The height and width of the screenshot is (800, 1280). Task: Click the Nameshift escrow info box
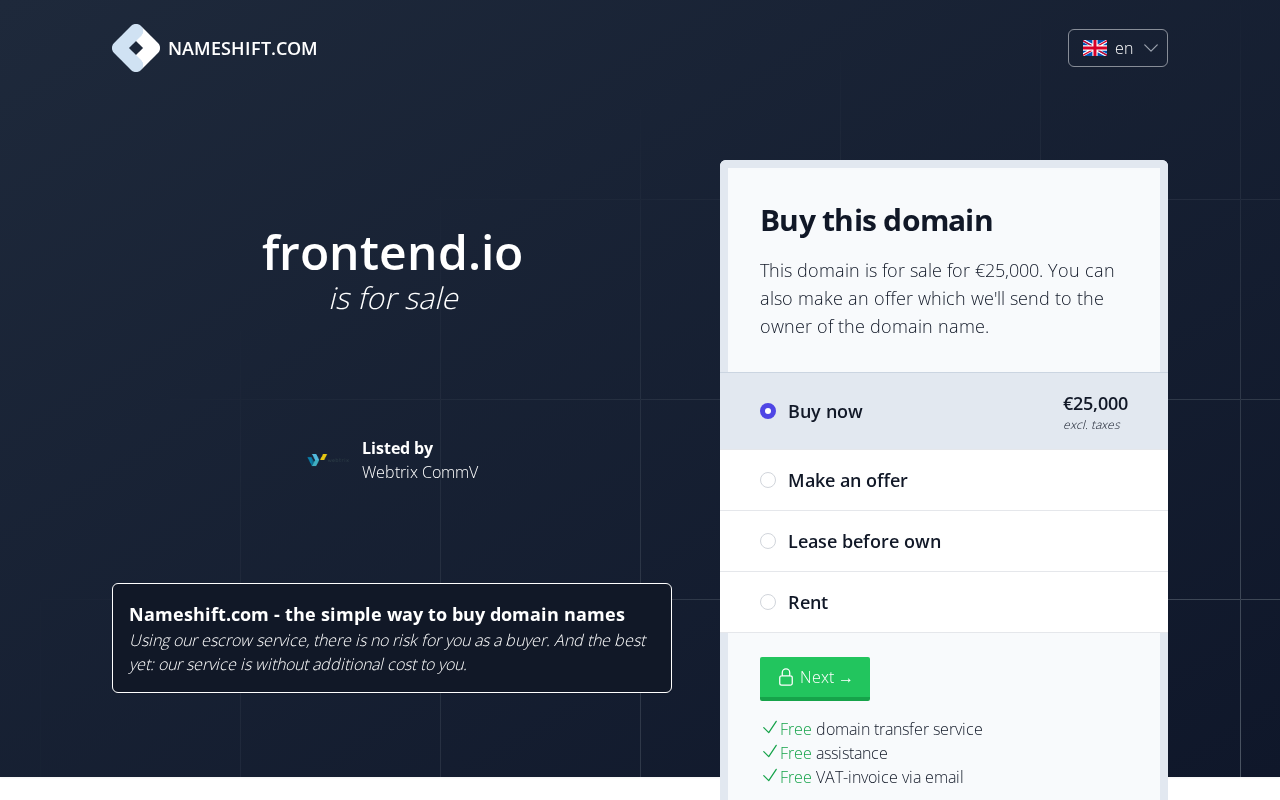tap(392, 638)
